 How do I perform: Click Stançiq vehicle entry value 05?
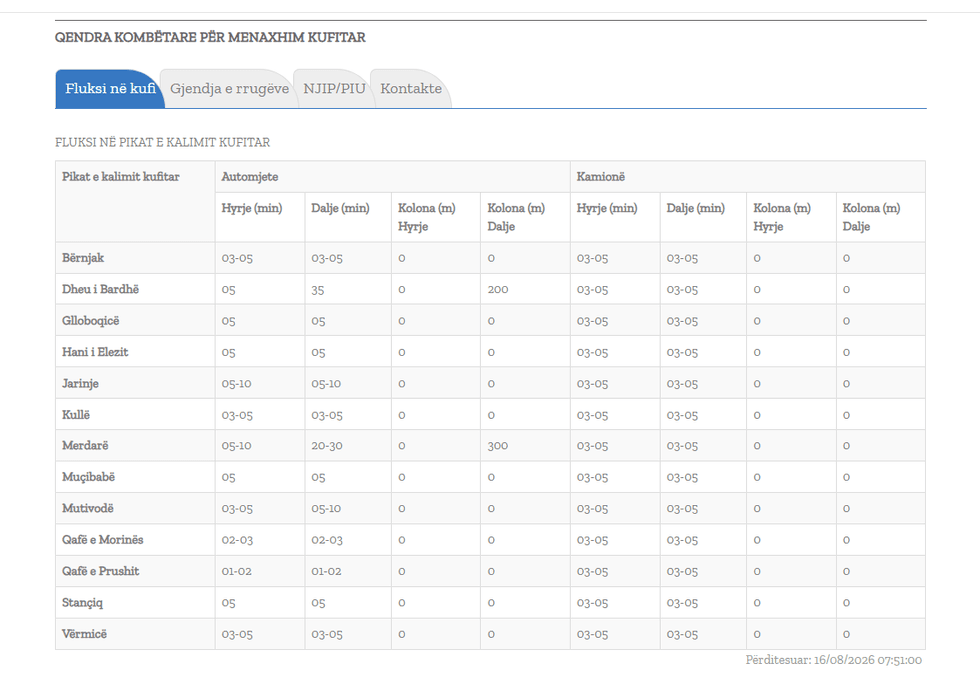pyautogui.click(x=228, y=603)
